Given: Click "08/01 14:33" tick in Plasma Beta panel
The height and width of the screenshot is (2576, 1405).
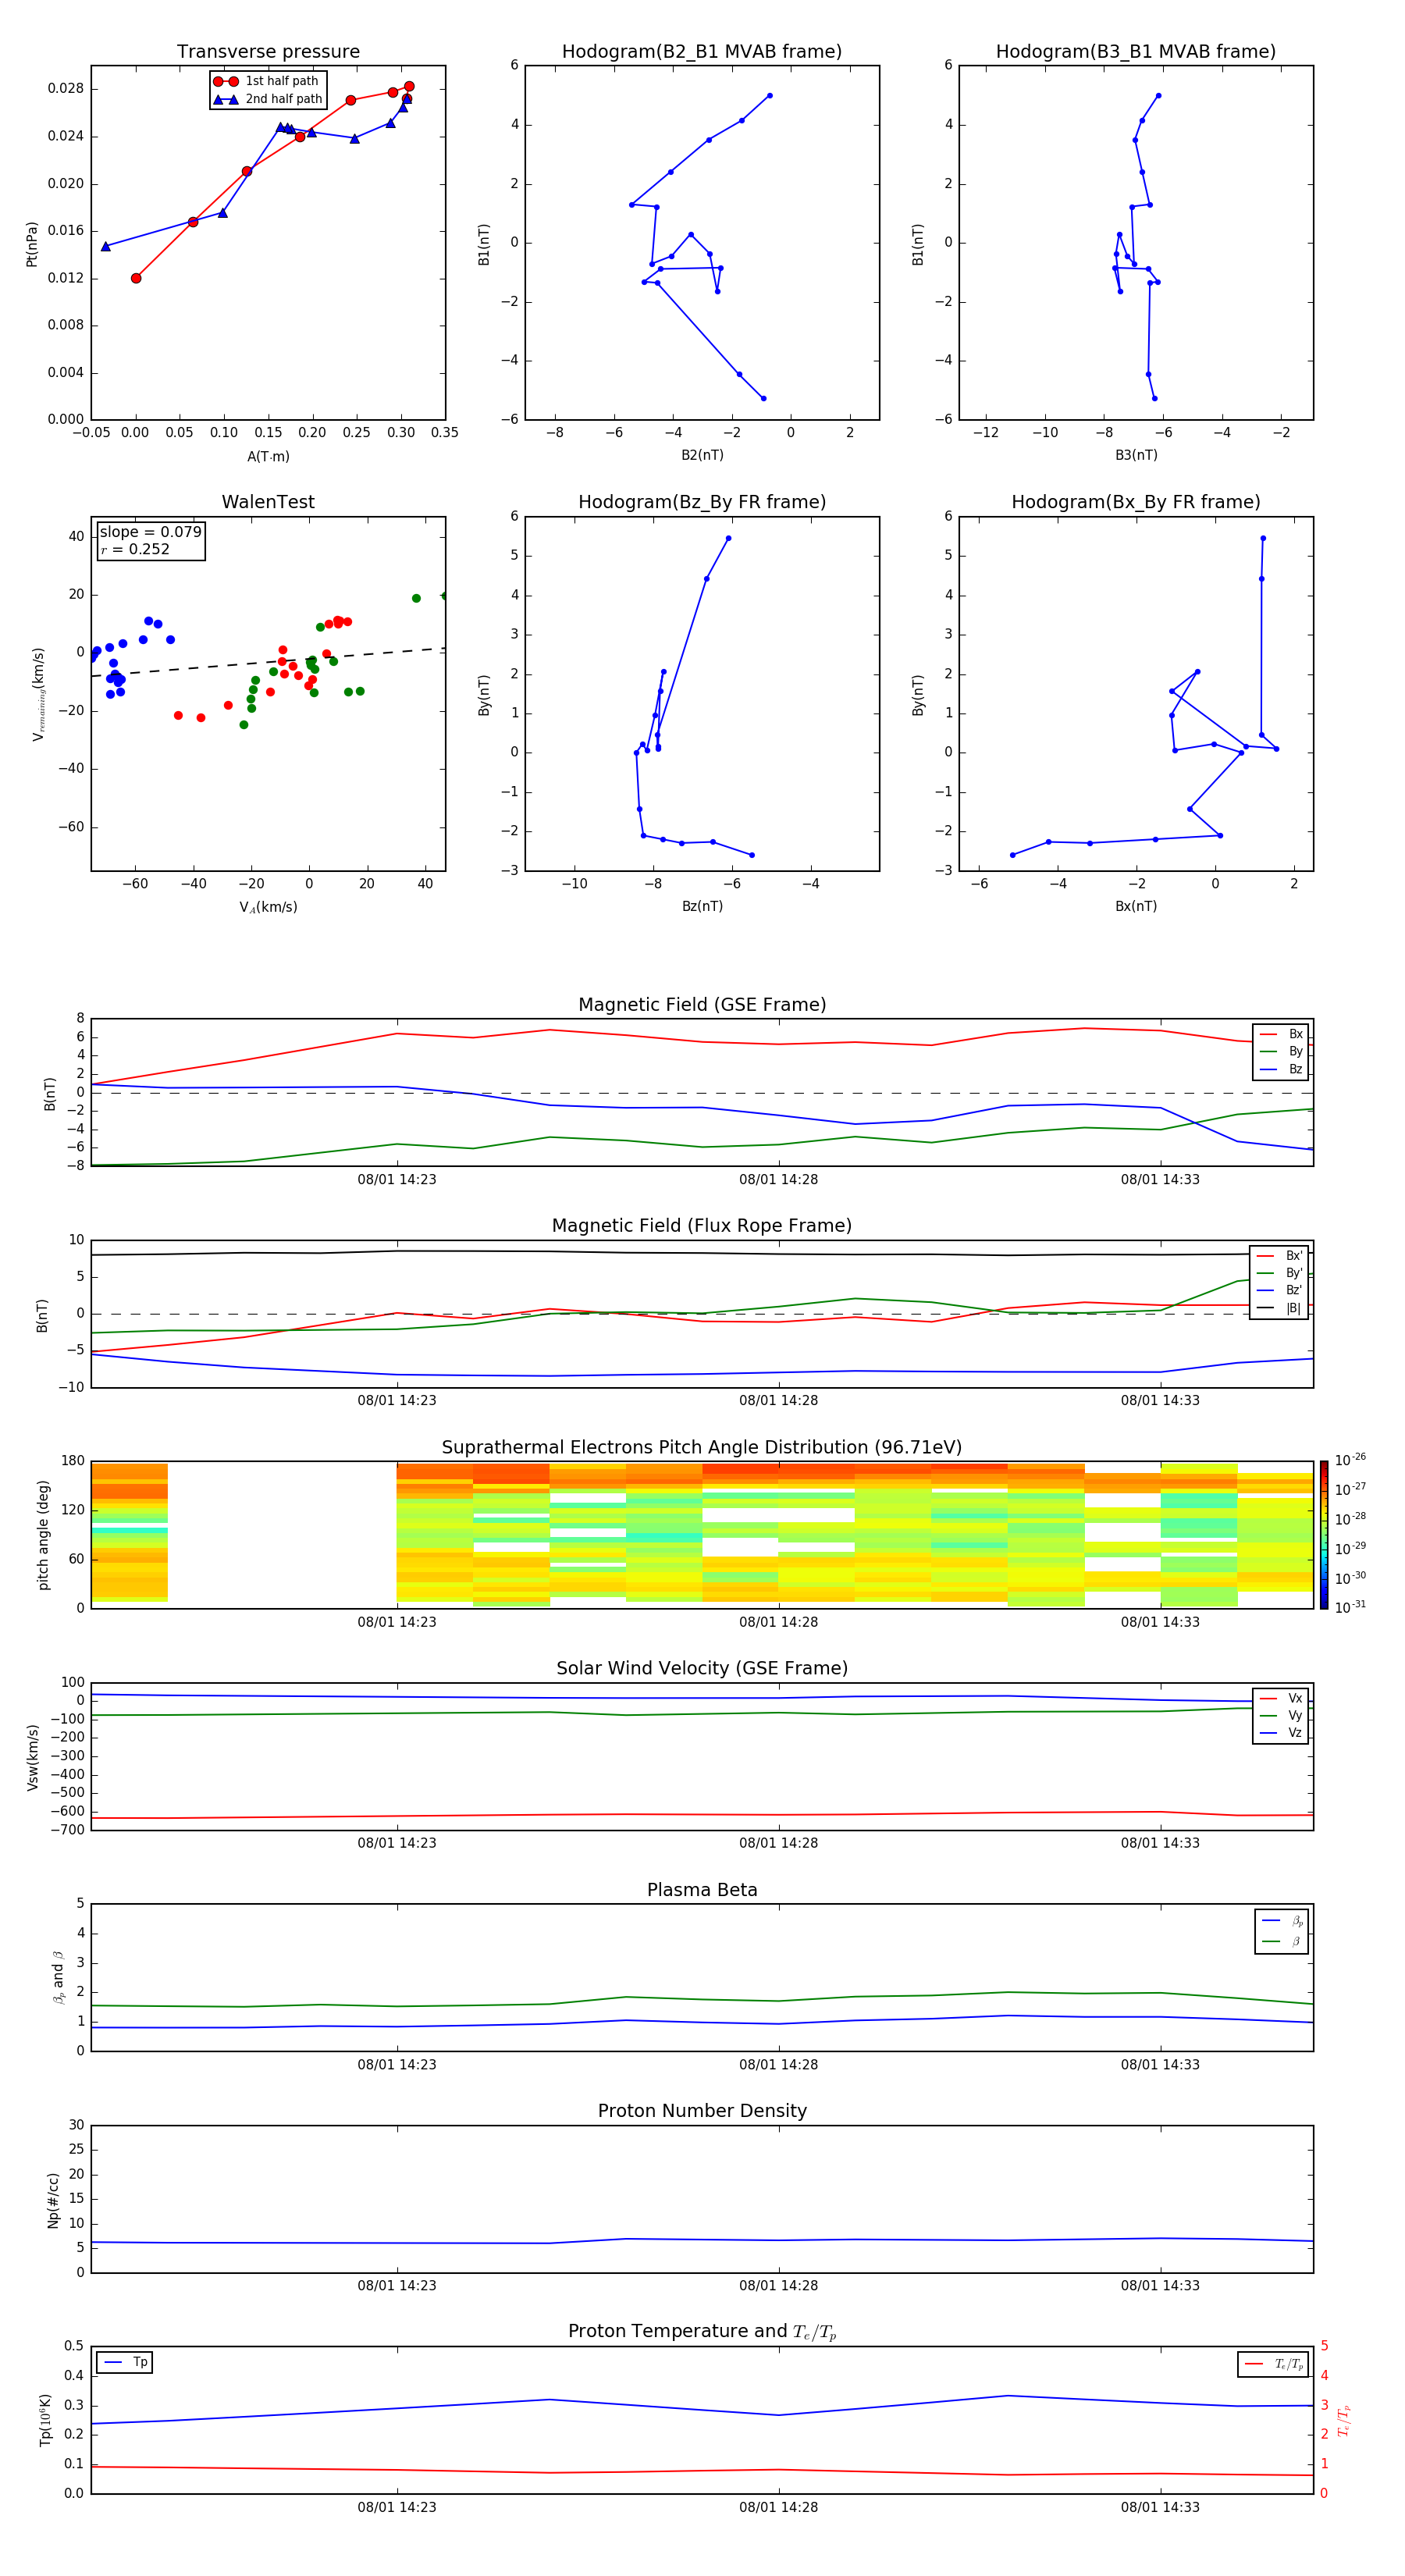Looking at the screenshot, I should pyautogui.click(x=1160, y=2065).
